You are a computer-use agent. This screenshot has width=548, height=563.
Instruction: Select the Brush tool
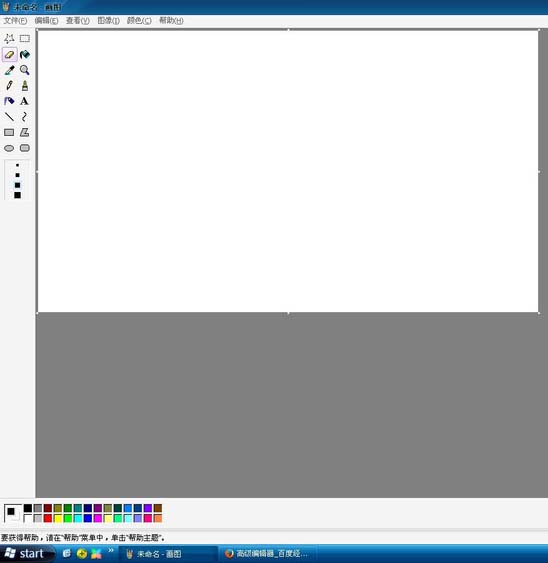[x=25, y=85]
